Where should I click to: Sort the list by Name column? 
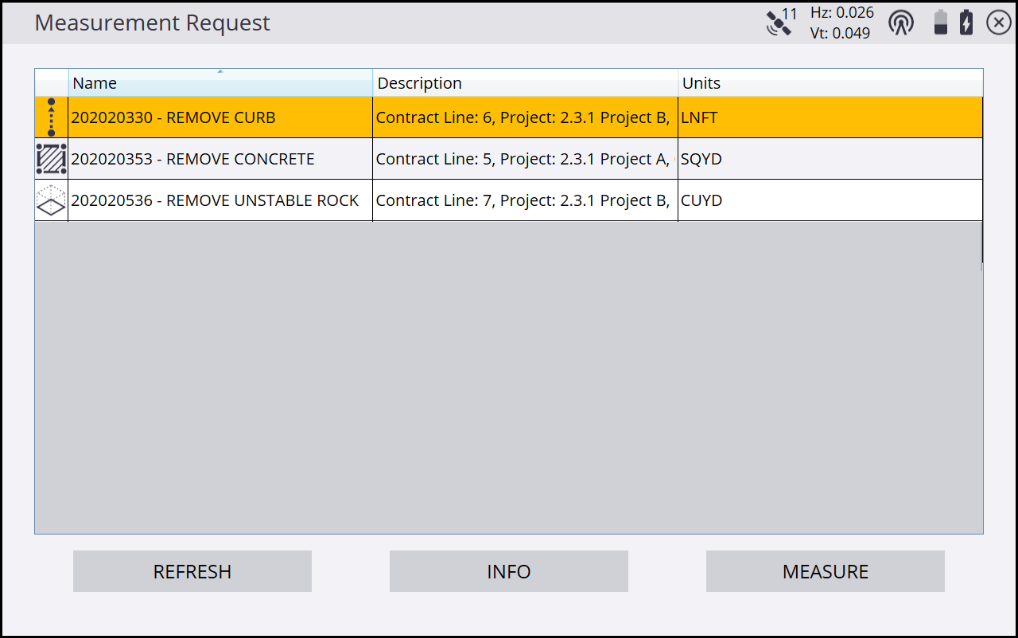coord(220,83)
